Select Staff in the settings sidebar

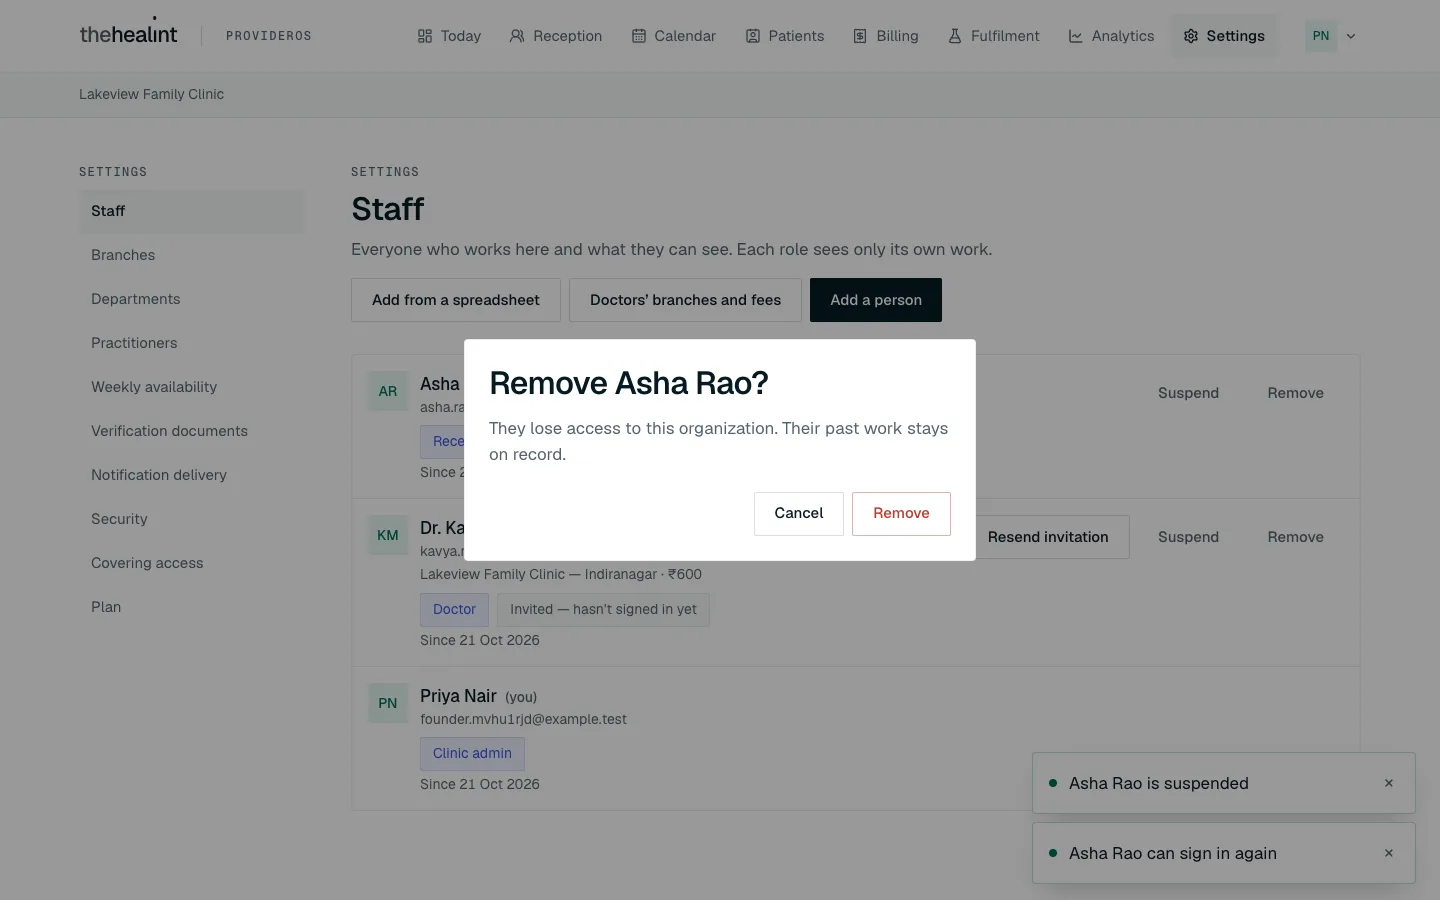point(192,211)
